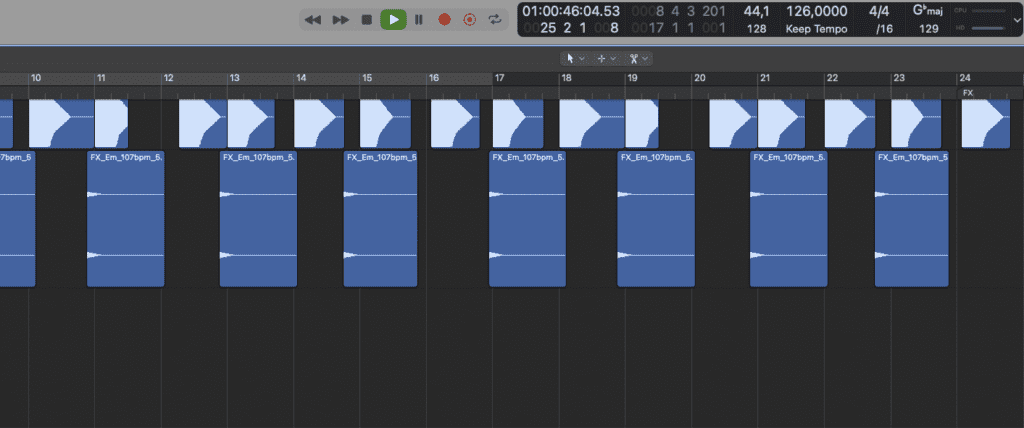The image size is (1024, 428).
Task: Stop playback with the Stop button
Action: coord(367,20)
